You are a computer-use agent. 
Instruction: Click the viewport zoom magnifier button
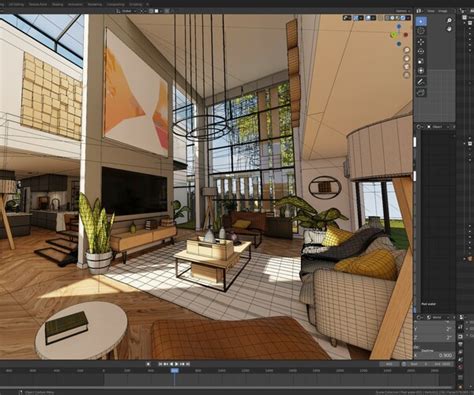(x=407, y=50)
